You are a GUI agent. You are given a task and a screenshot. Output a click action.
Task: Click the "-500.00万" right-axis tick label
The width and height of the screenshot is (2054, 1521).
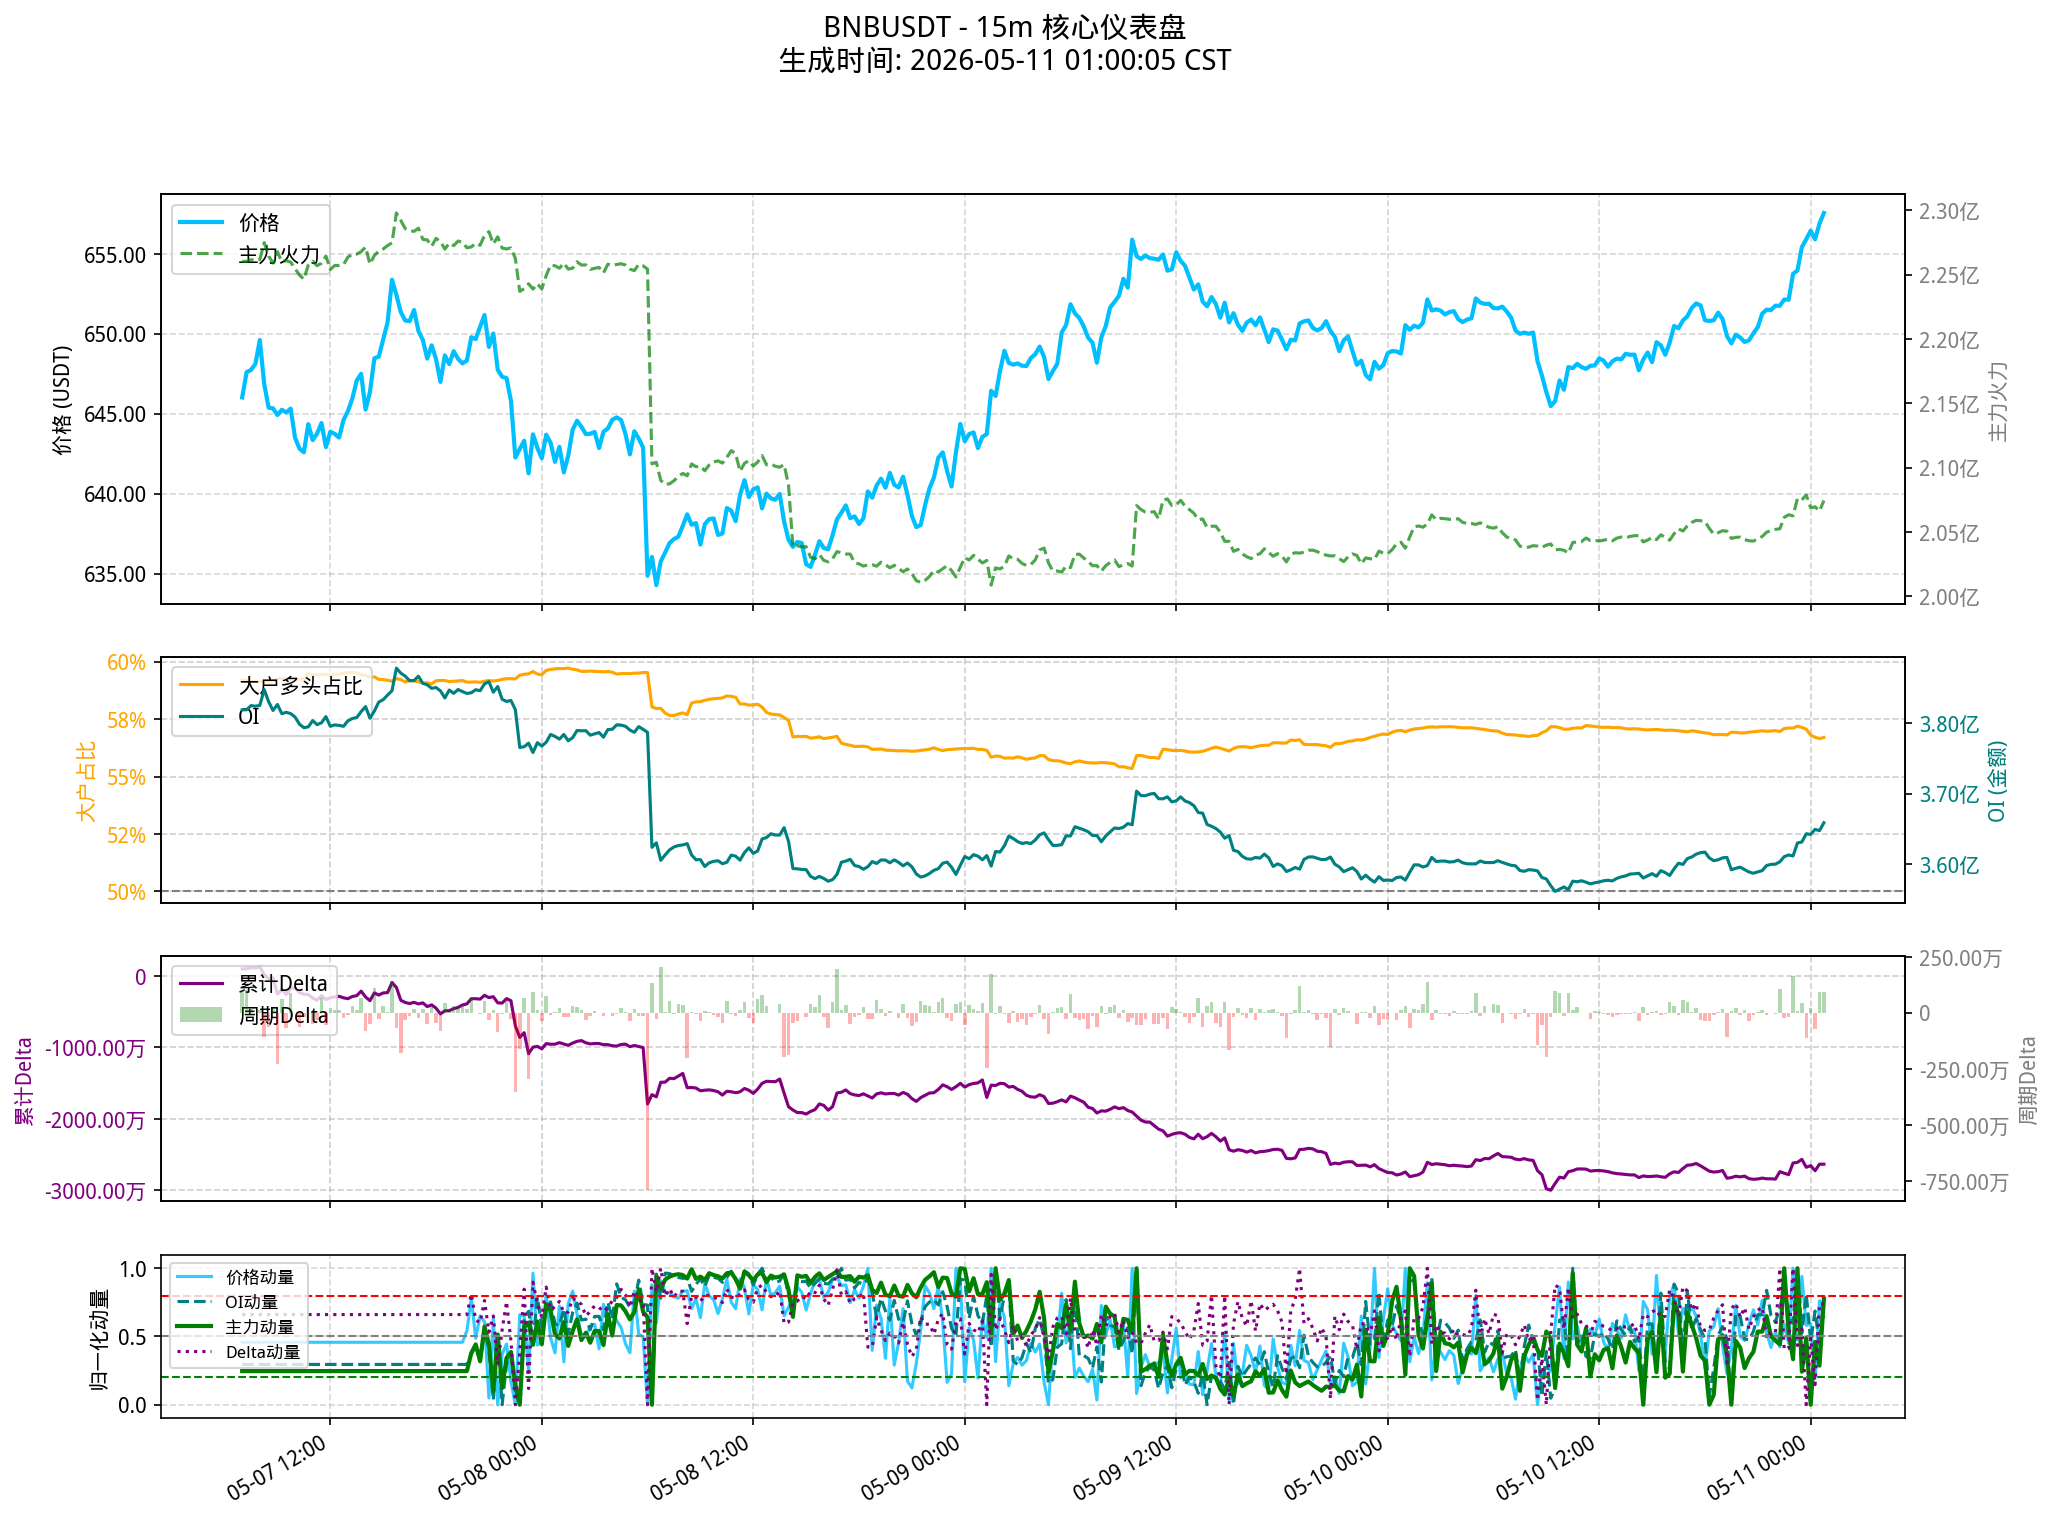(x=1964, y=1127)
